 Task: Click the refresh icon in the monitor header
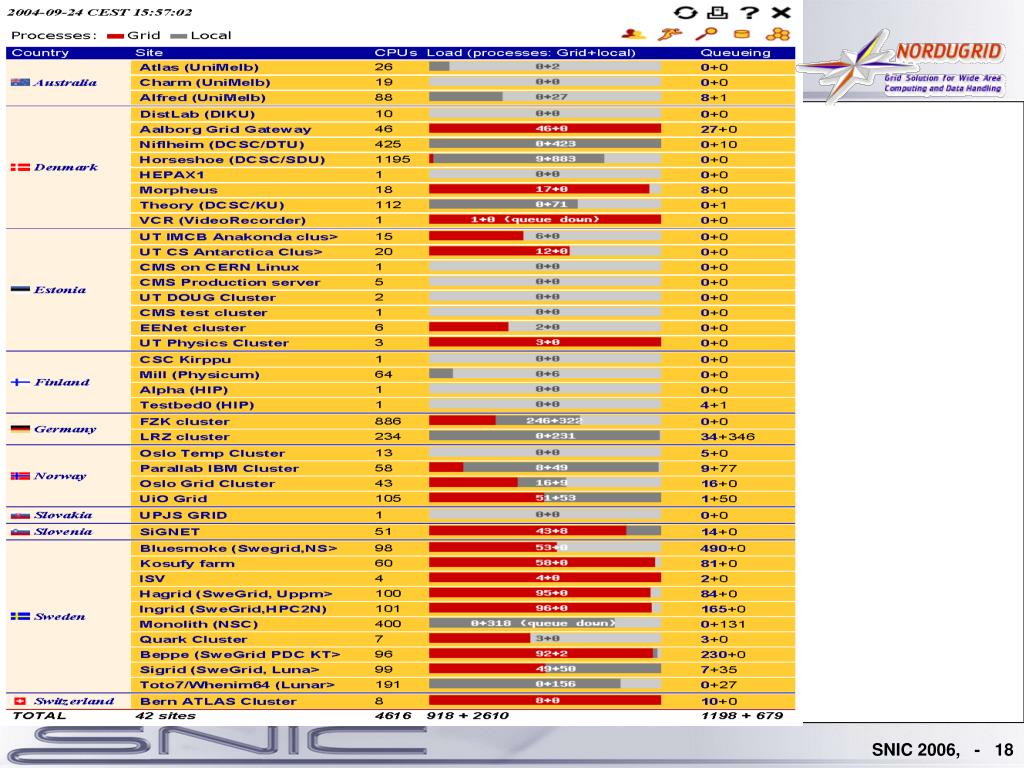point(685,12)
